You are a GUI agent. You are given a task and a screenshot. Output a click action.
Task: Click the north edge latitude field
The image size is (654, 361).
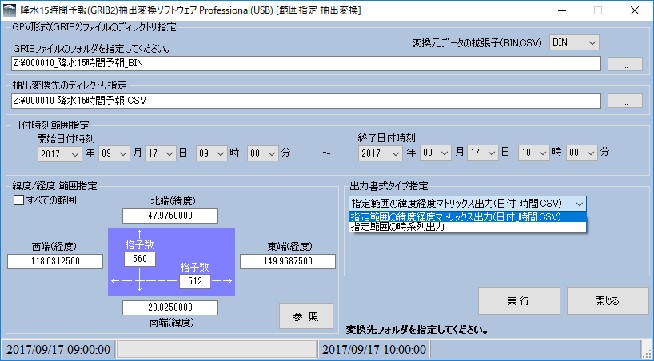pos(170,216)
